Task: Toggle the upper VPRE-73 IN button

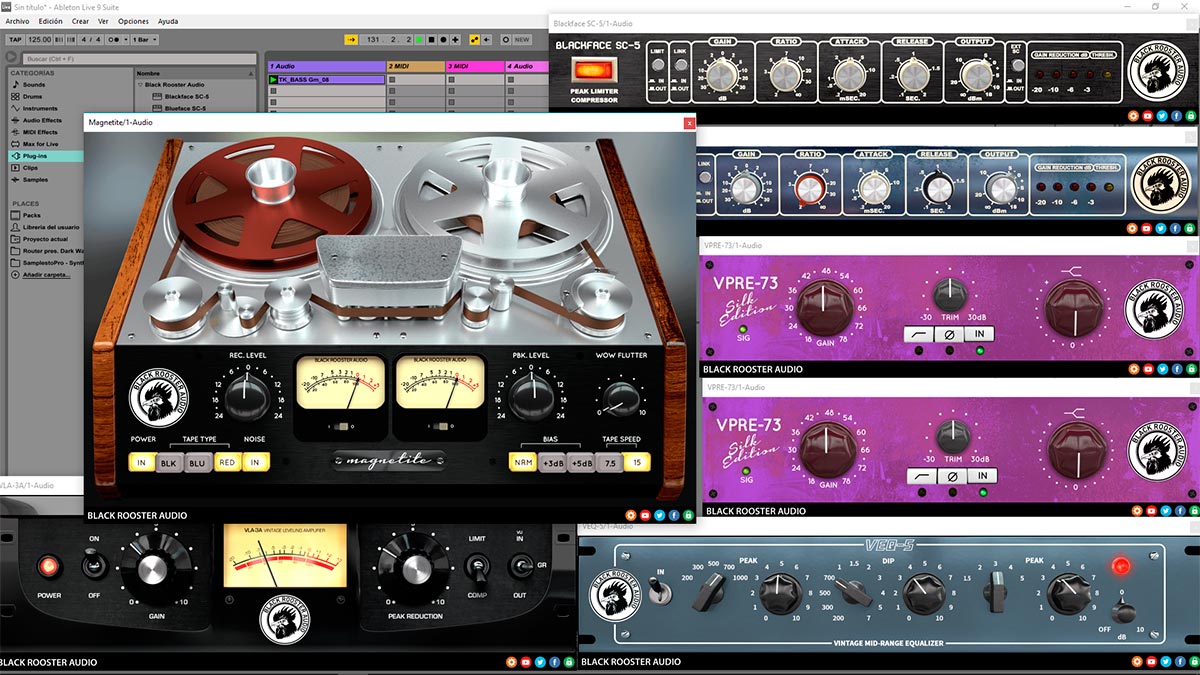Action: tap(979, 334)
